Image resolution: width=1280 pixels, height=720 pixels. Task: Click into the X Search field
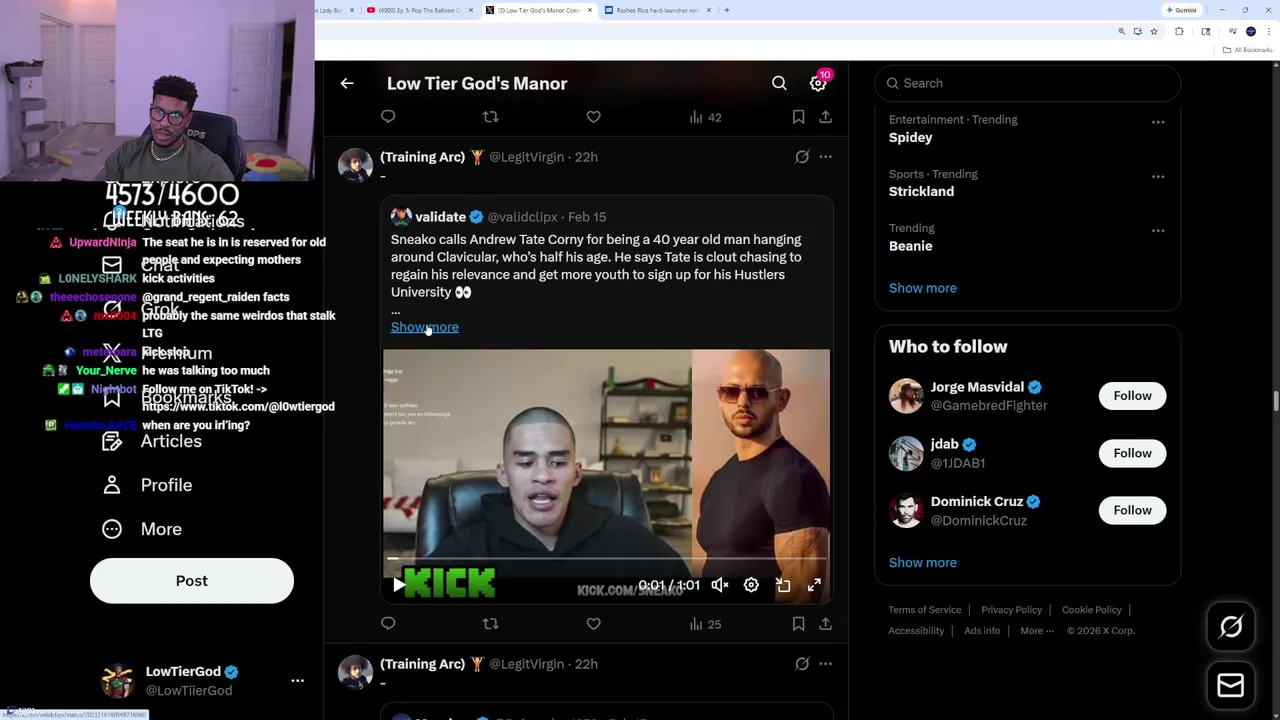click(x=1028, y=84)
